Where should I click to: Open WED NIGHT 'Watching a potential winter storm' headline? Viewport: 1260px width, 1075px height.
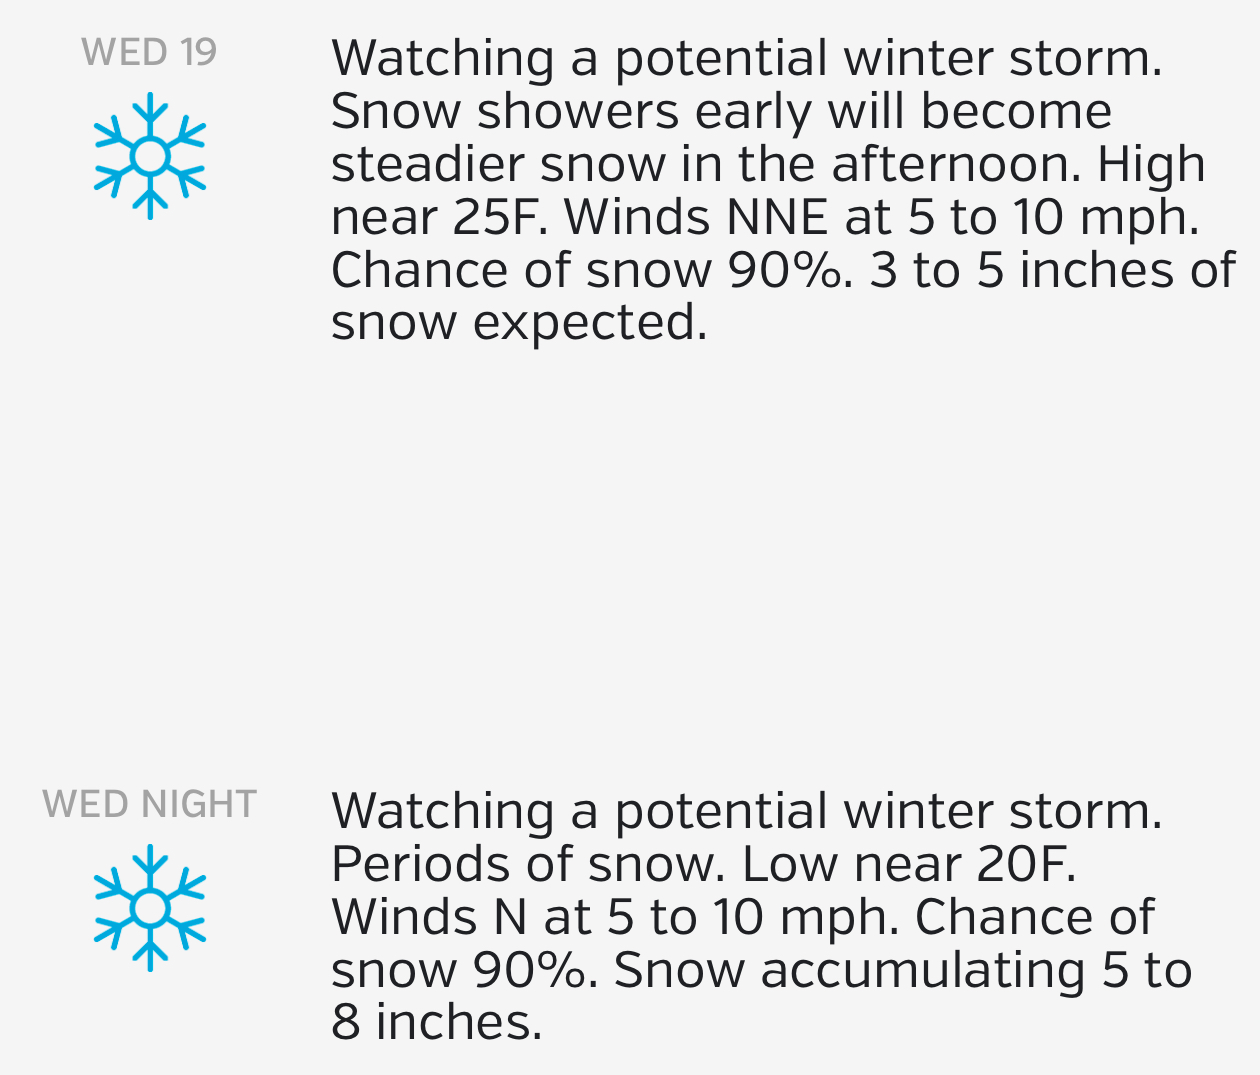click(747, 811)
